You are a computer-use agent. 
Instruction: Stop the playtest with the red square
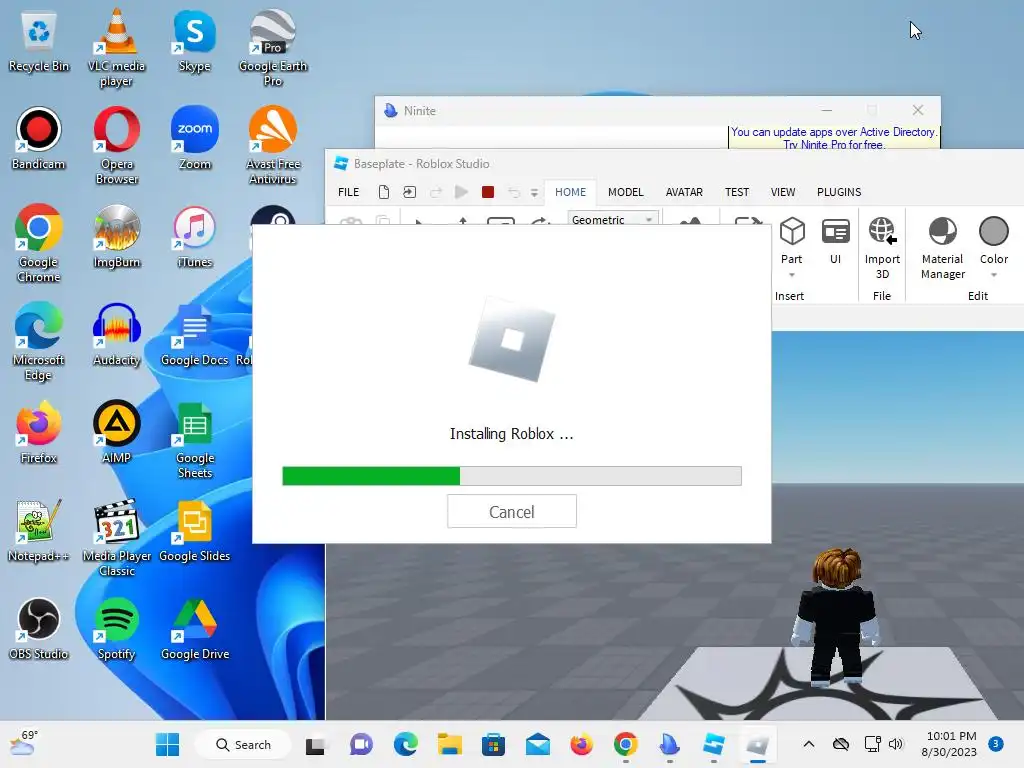(x=487, y=192)
